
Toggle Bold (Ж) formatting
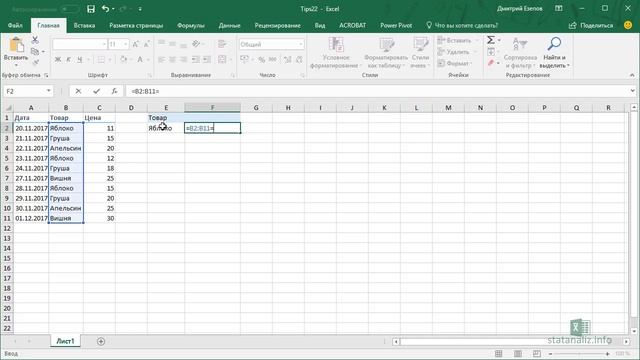click(58, 60)
